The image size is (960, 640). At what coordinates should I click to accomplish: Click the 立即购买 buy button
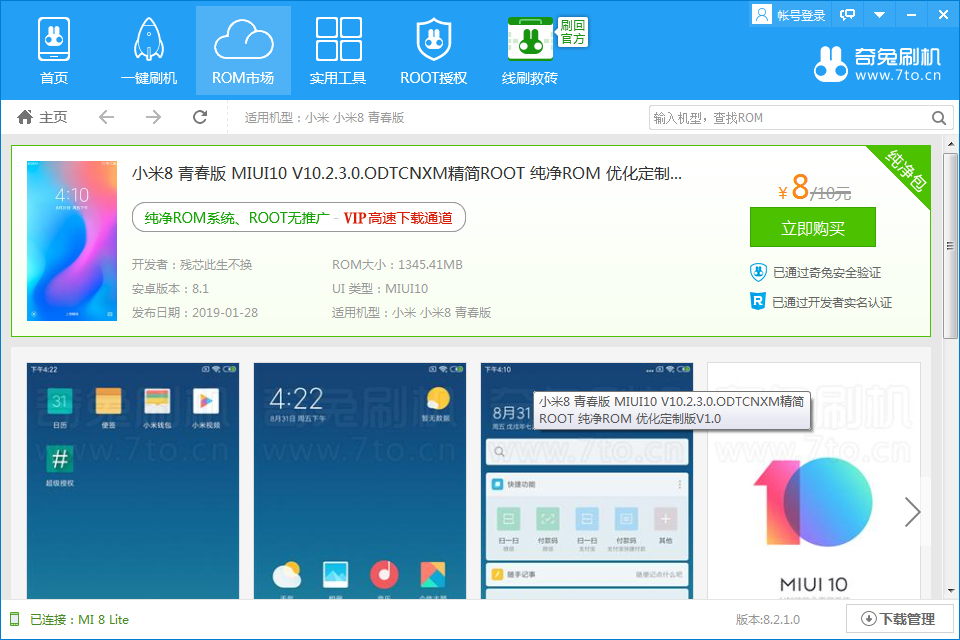coord(812,228)
